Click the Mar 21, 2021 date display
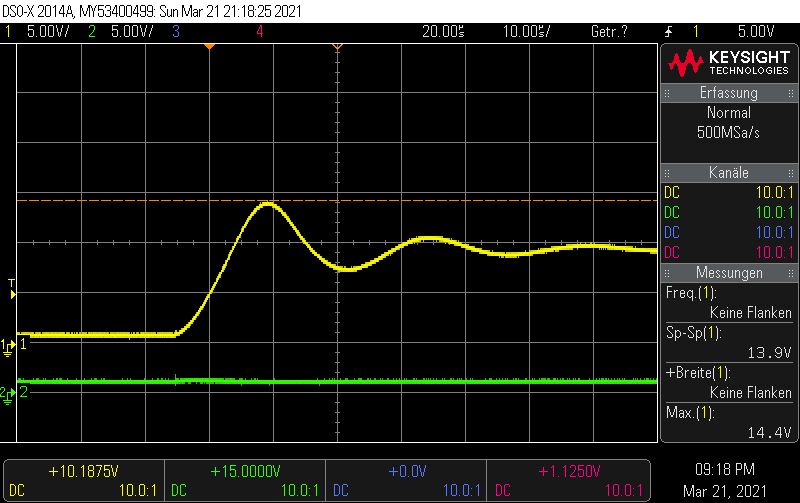Image resolution: width=800 pixels, height=503 pixels. 724,491
